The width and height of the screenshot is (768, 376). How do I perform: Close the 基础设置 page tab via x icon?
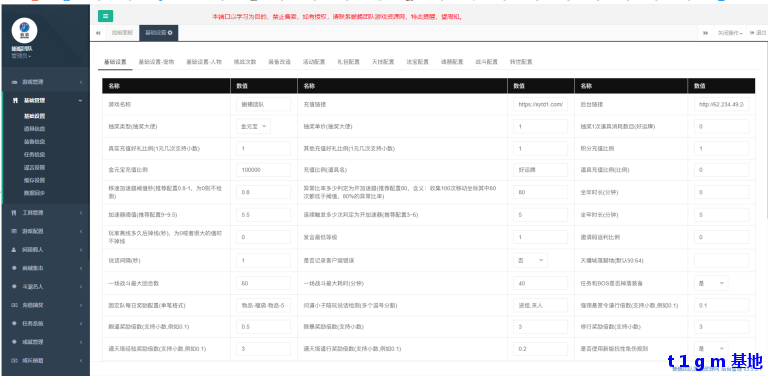point(170,33)
